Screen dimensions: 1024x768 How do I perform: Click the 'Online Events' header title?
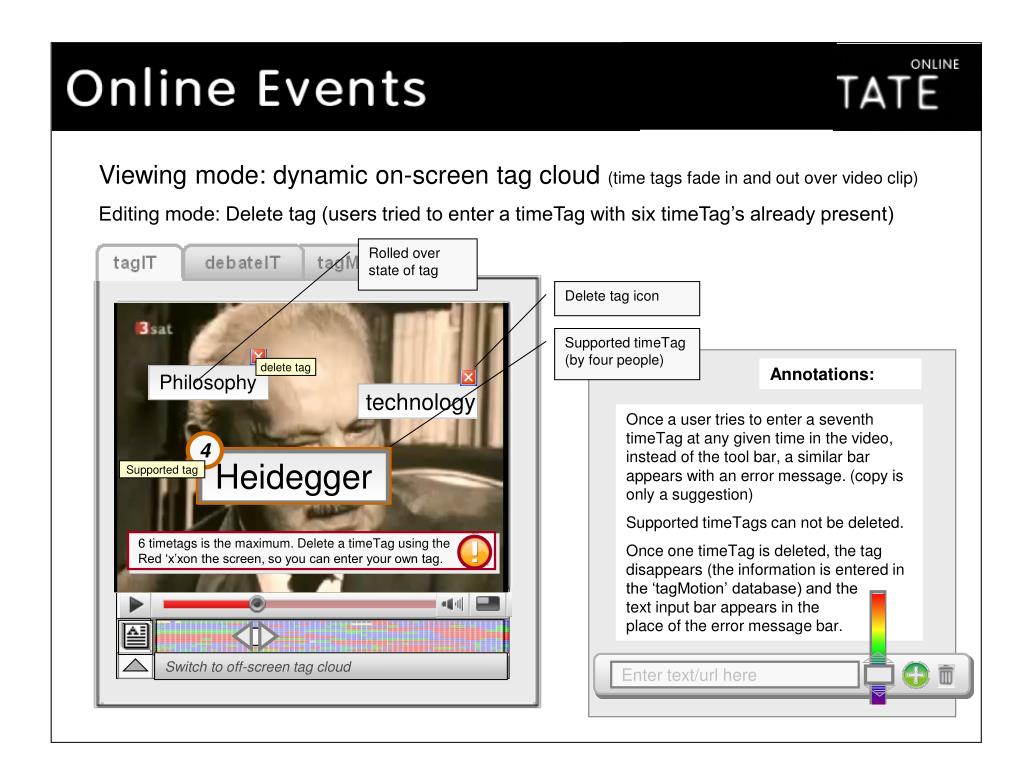pyautogui.click(x=246, y=88)
